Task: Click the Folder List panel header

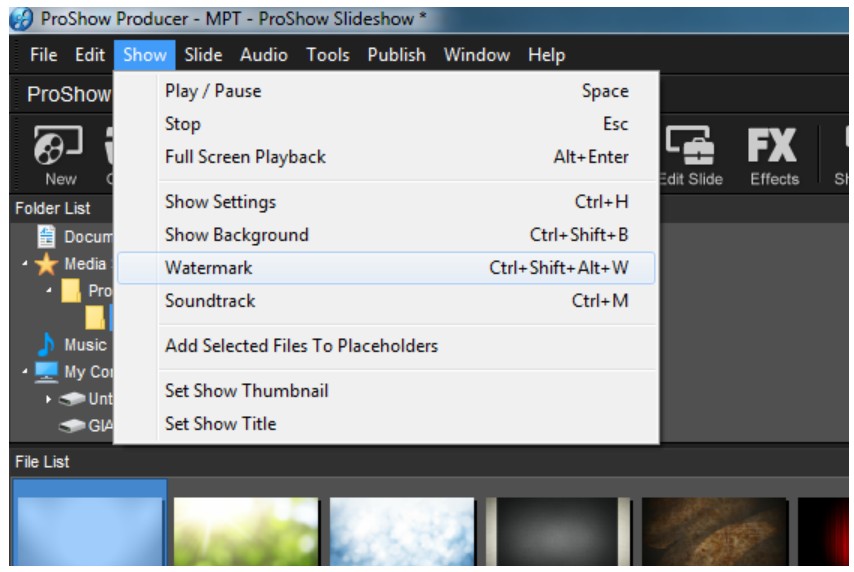Action: (53, 208)
